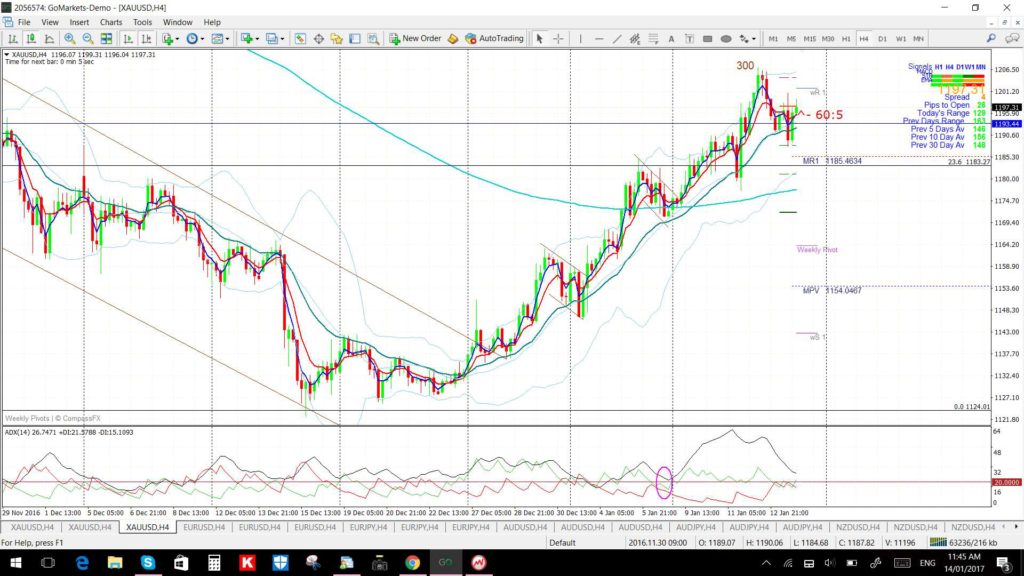This screenshot has height=576, width=1024.
Task: Select the crosshair tool
Action: (558, 39)
